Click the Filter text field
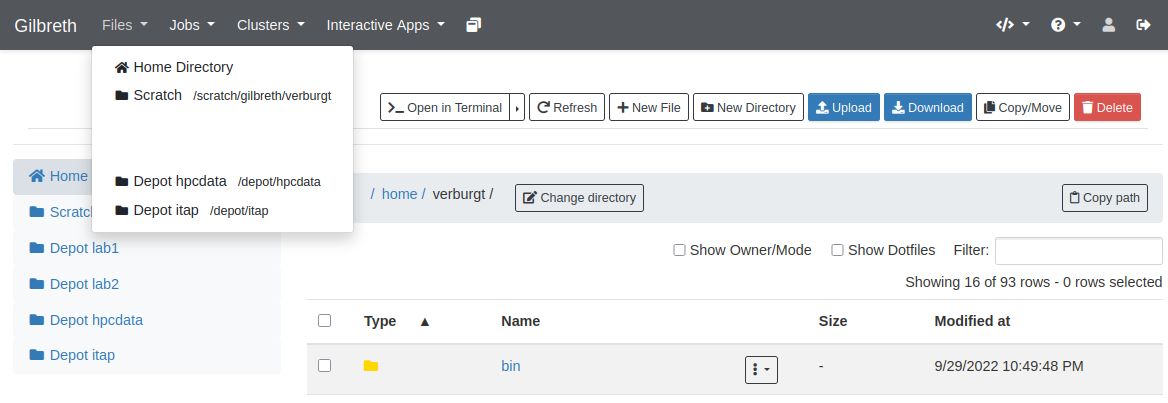 pyautogui.click(x=1078, y=251)
